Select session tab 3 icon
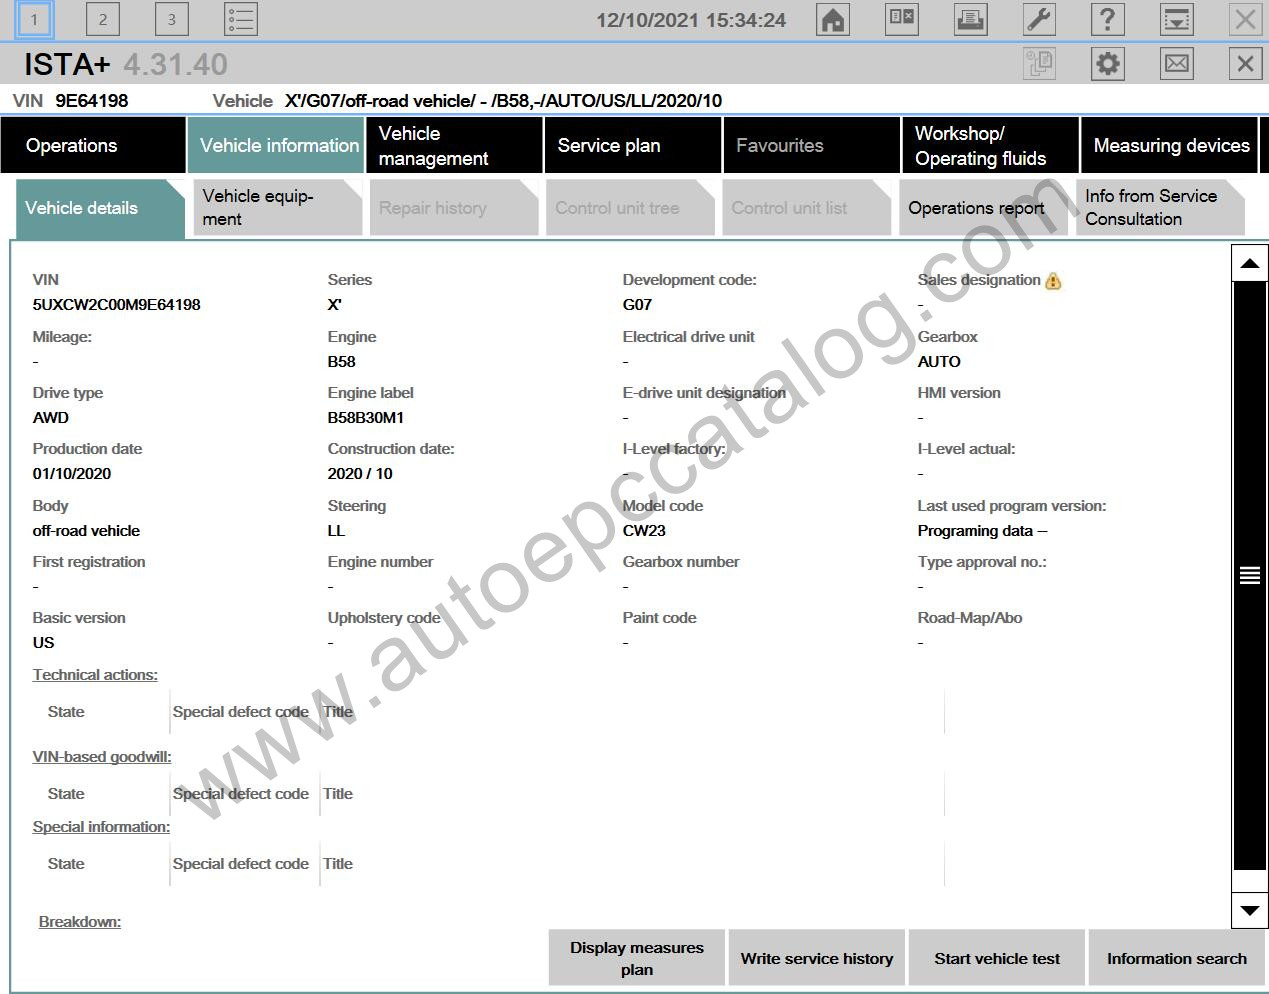 [171, 19]
